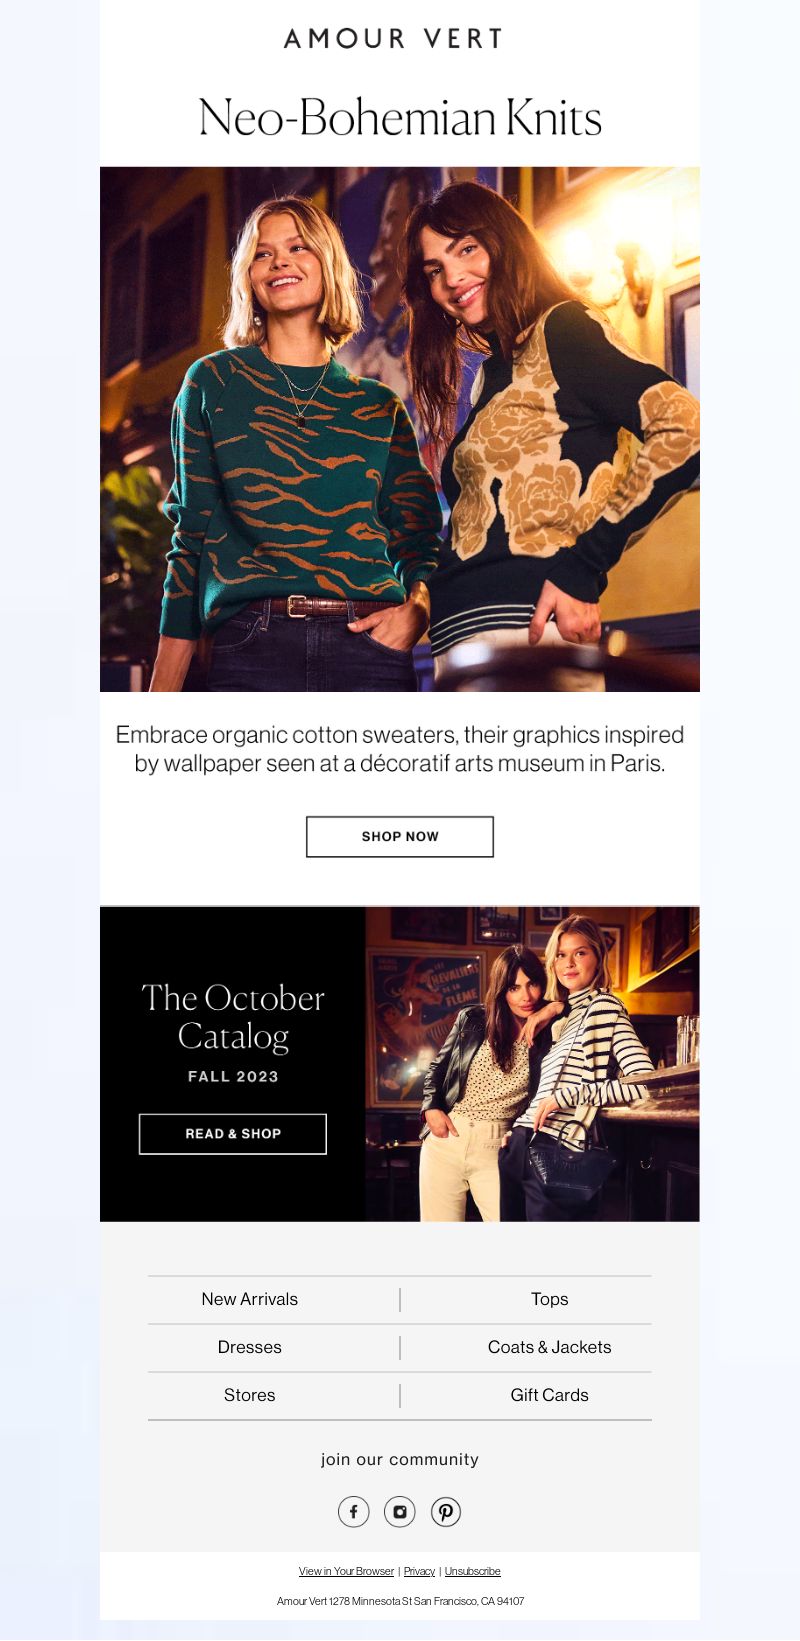This screenshot has width=800, height=1641.
Task: Open the Stores link
Action: tap(250, 1395)
